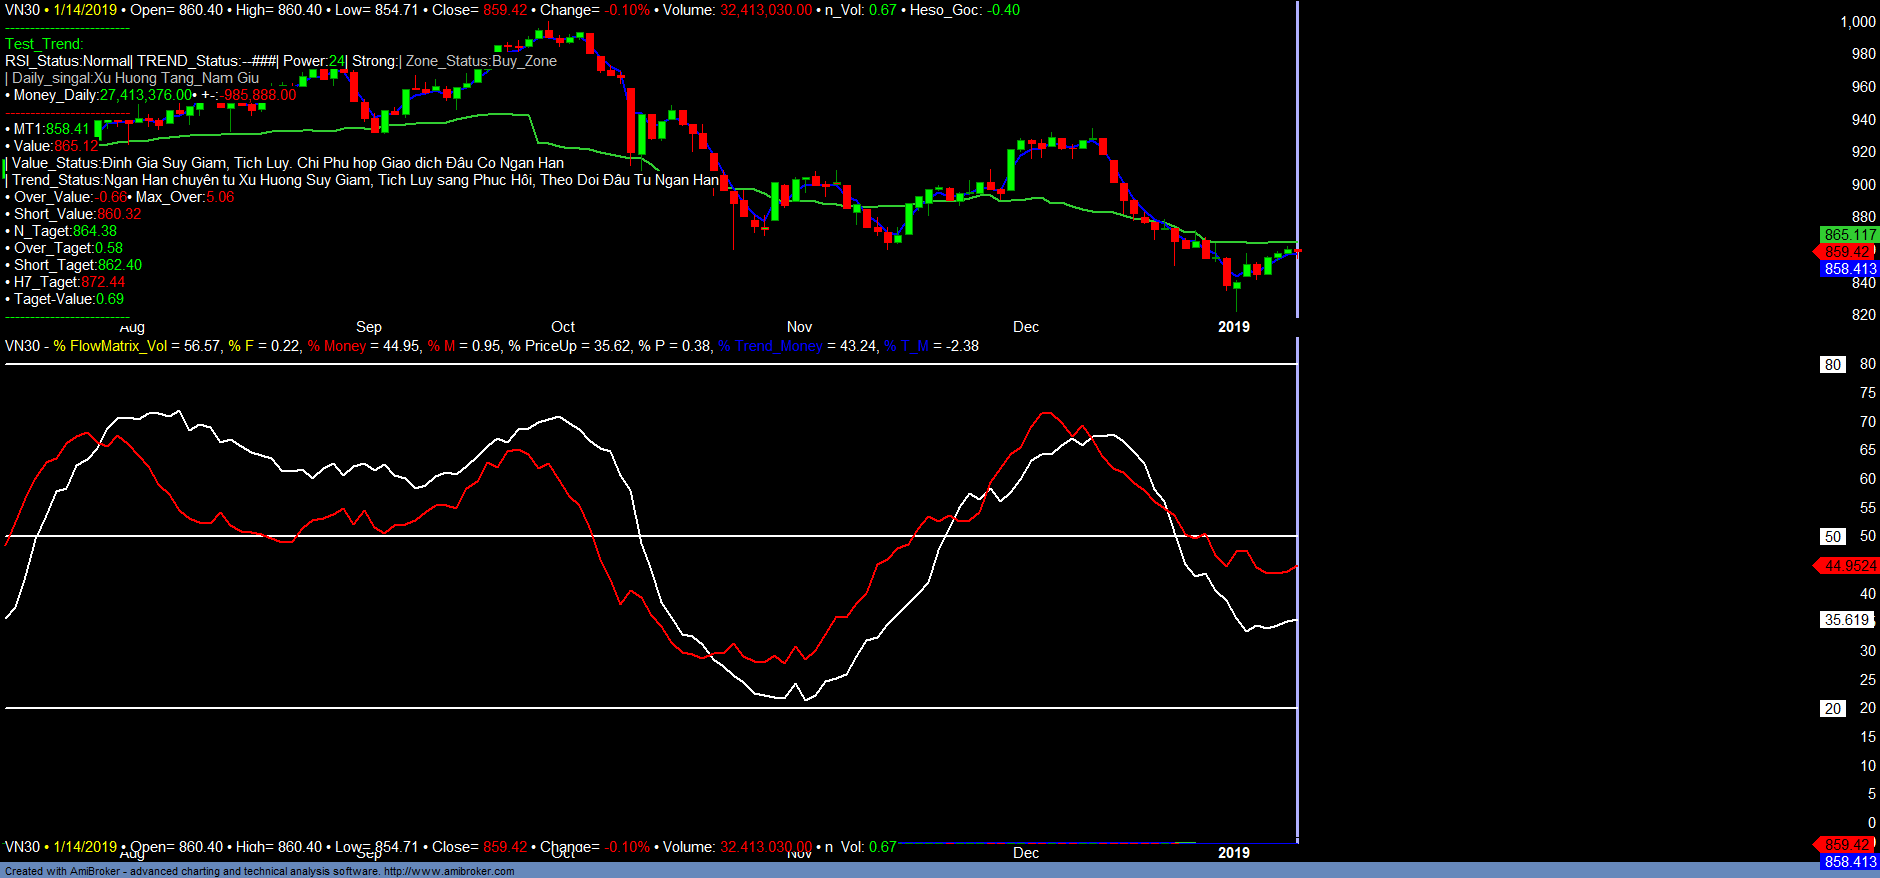Click the red % Money label
Screen dimensions: 1880x878
click(x=337, y=346)
